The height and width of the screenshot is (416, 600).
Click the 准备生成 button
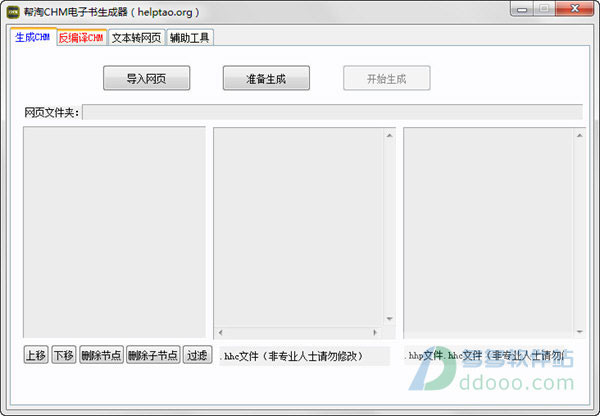[x=266, y=78]
